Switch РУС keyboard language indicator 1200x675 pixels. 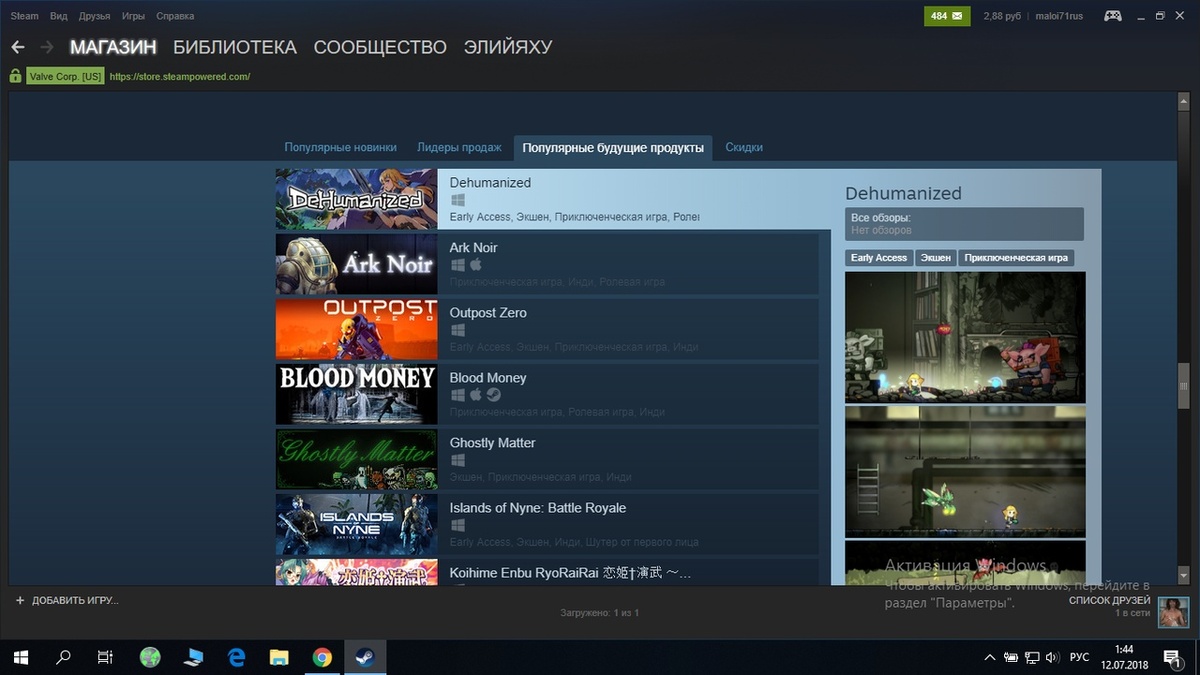tap(1080, 658)
